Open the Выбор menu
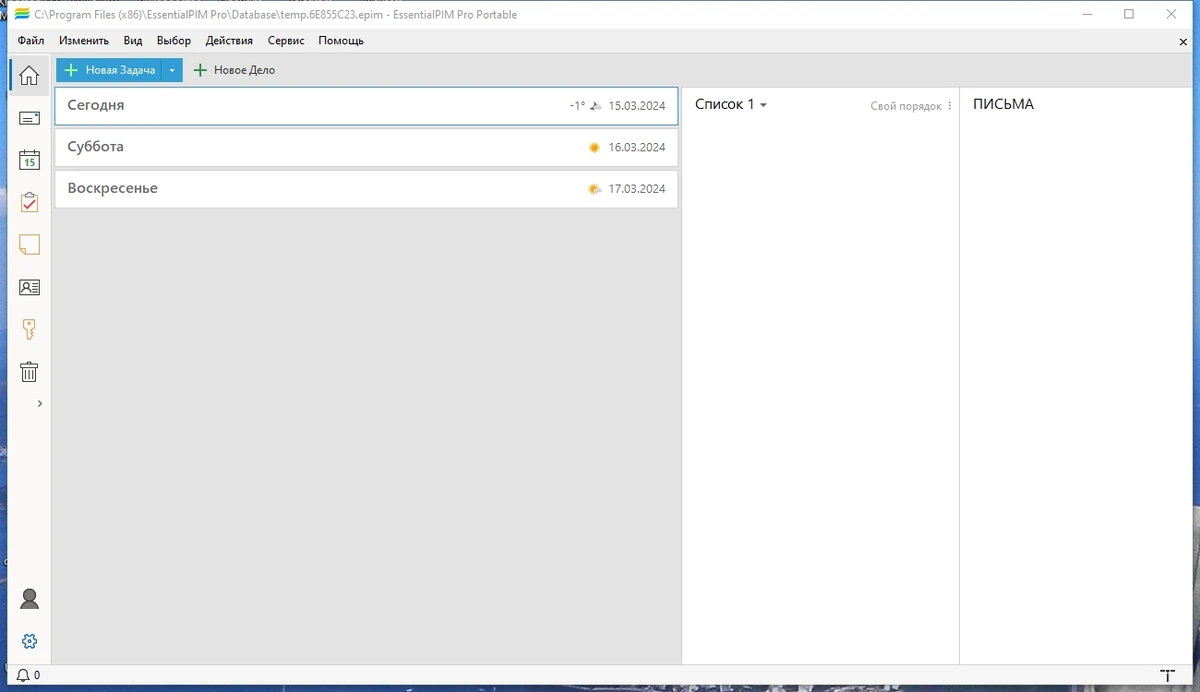 click(x=174, y=41)
